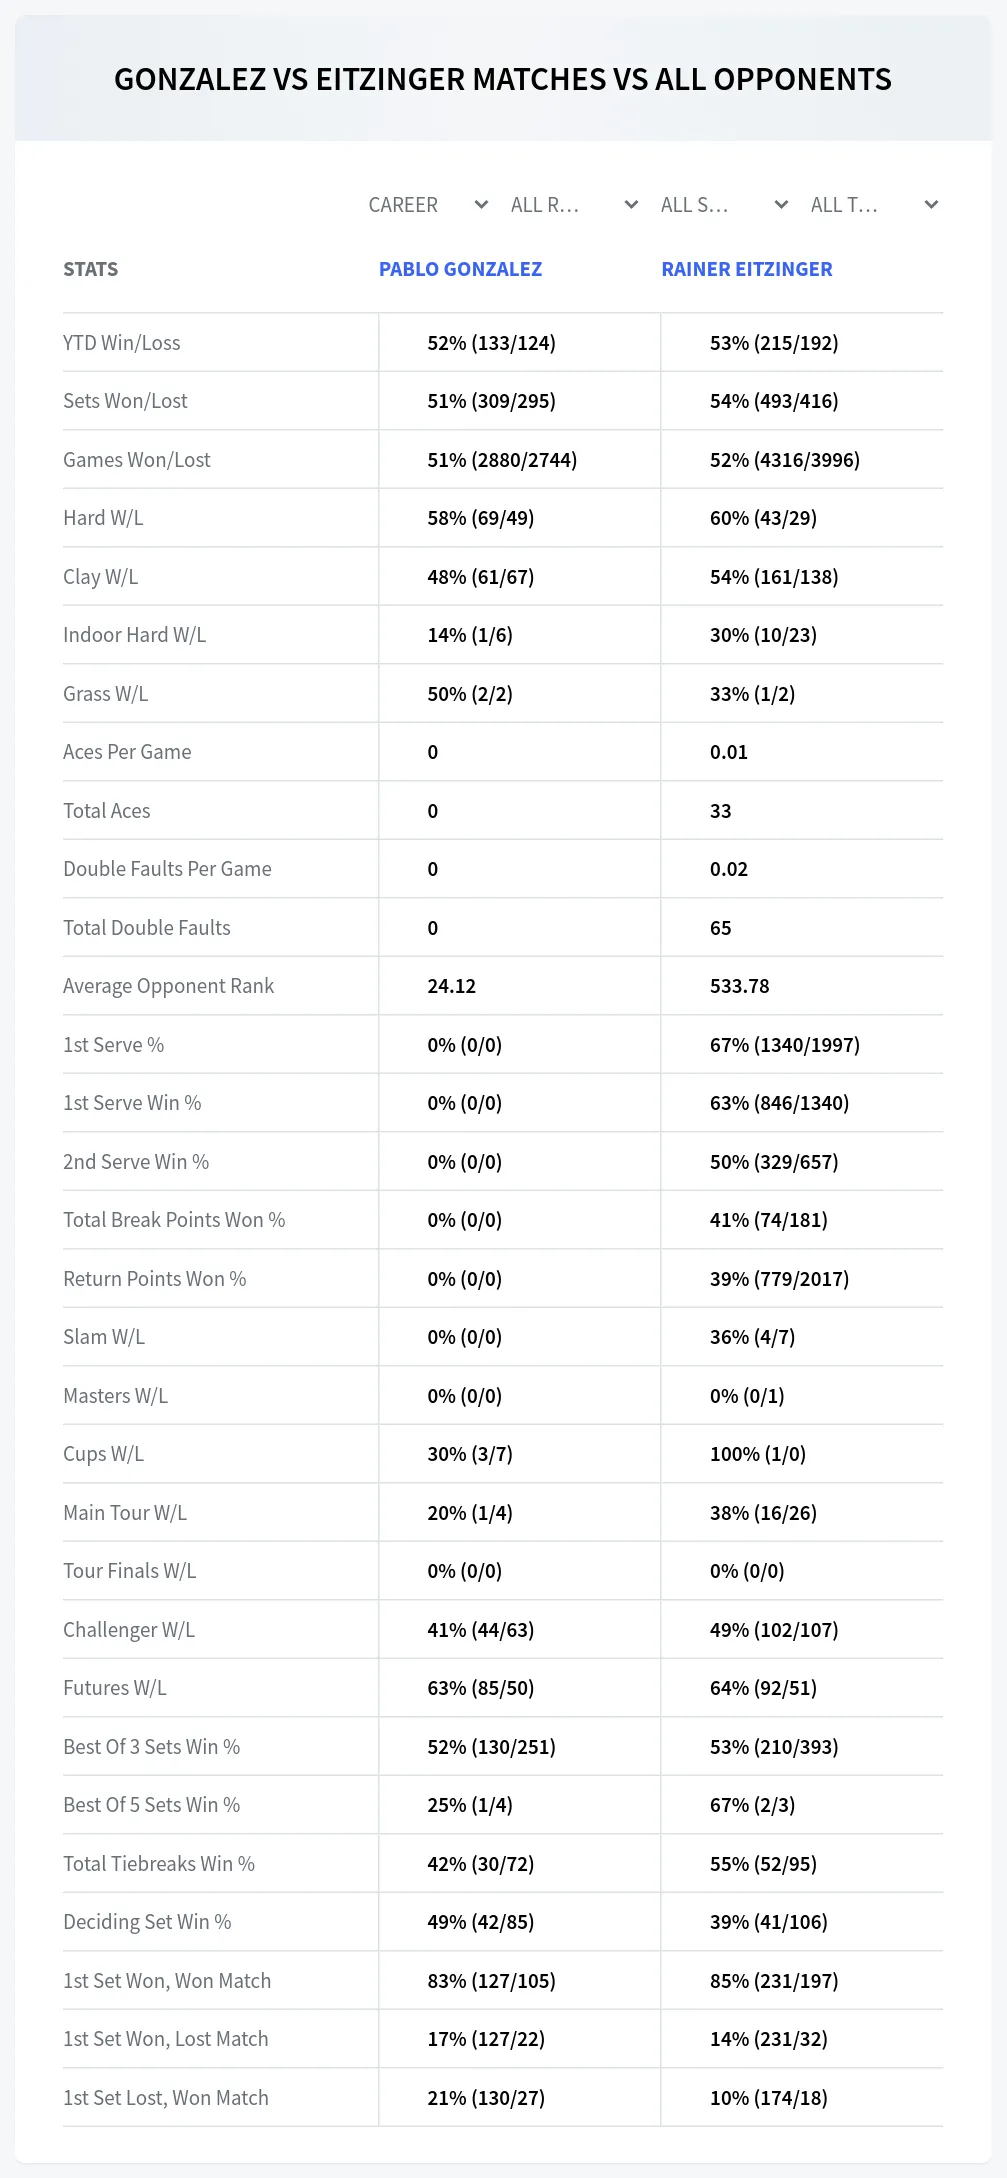The image size is (1007, 2178).
Task: Select Gonzalez's Hard W/L value 58% (69/49)
Action: [481, 518]
